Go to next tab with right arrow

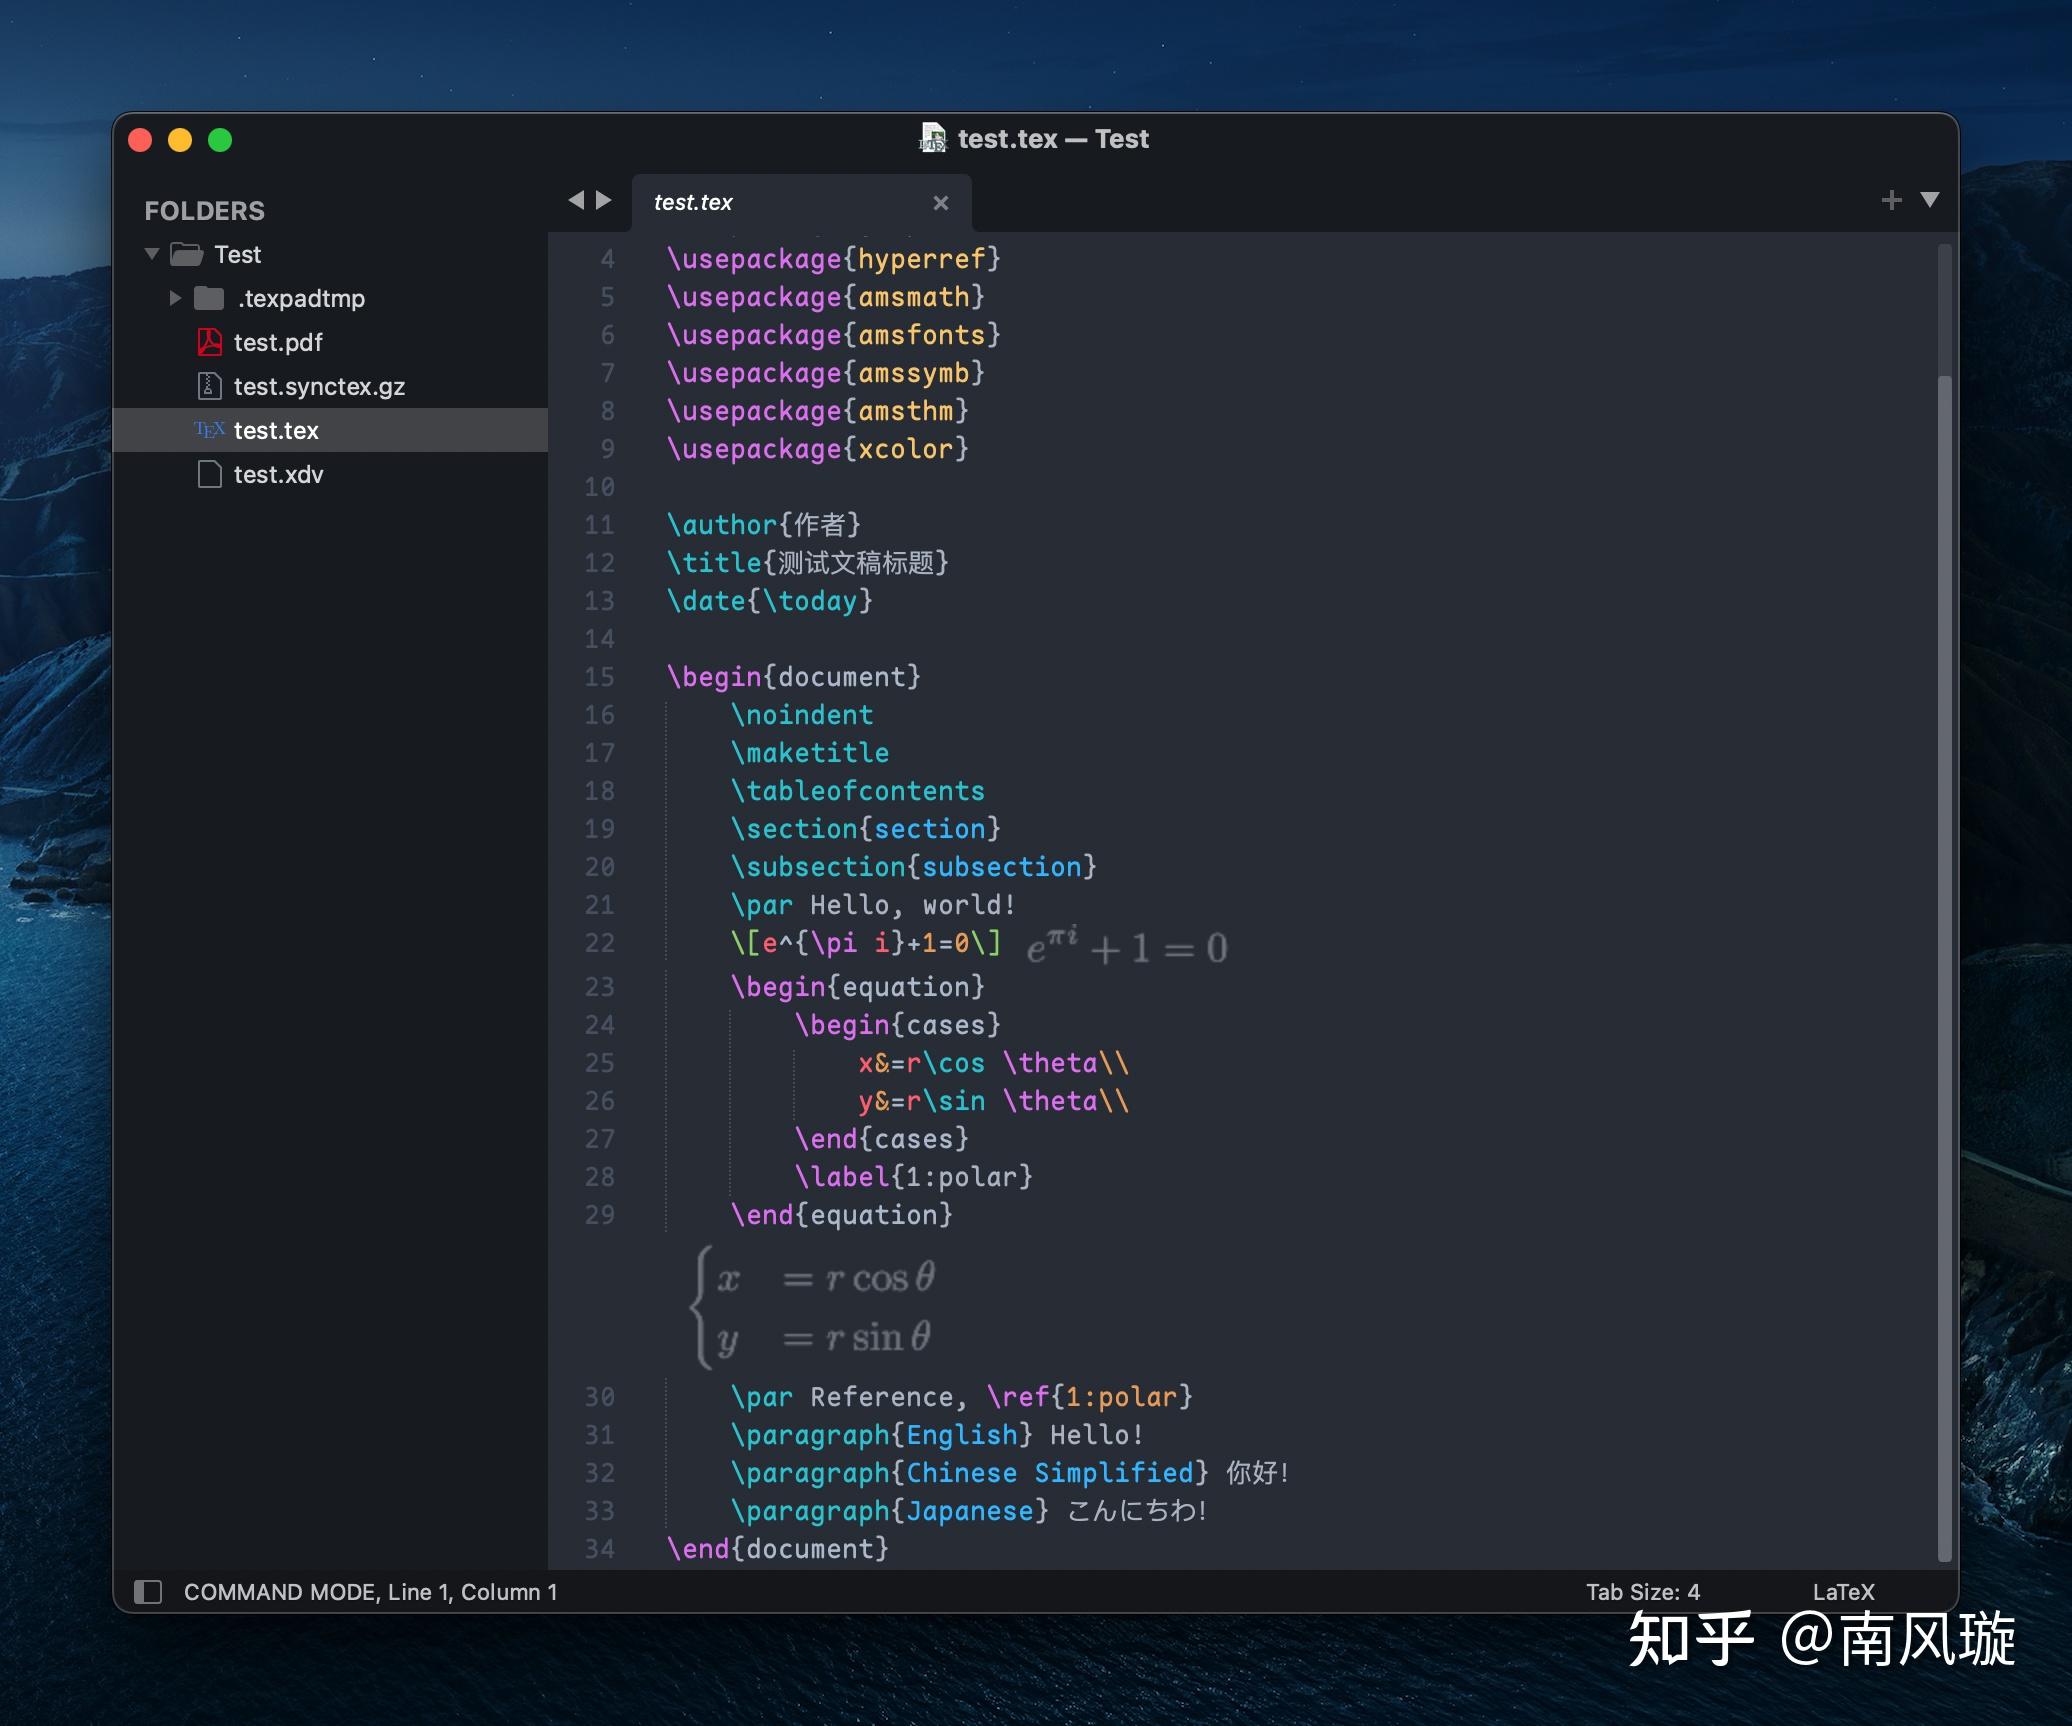click(604, 200)
